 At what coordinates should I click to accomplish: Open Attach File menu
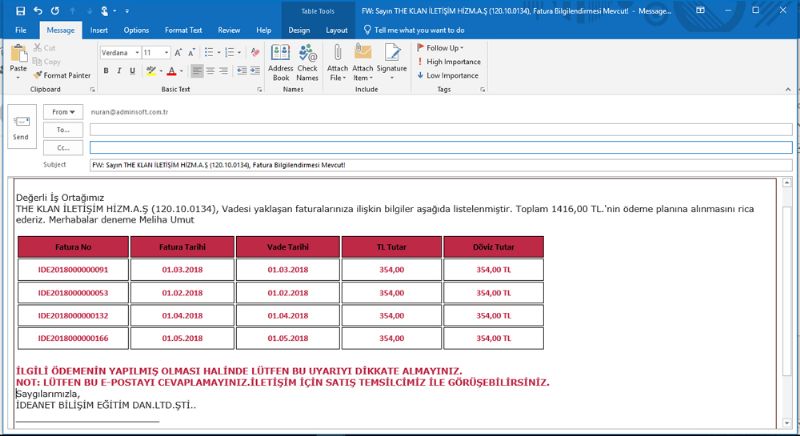(x=337, y=63)
